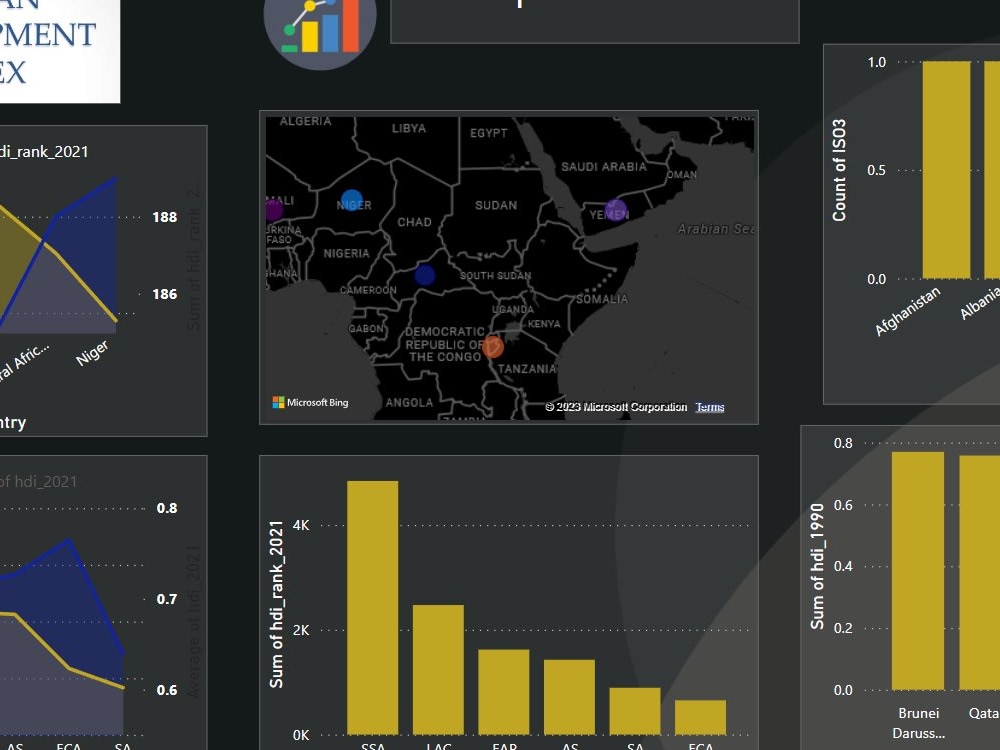Click the Microsoft Bing logo on the map
The height and width of the screenshot is (750, 1000).
tap(312, 402)
